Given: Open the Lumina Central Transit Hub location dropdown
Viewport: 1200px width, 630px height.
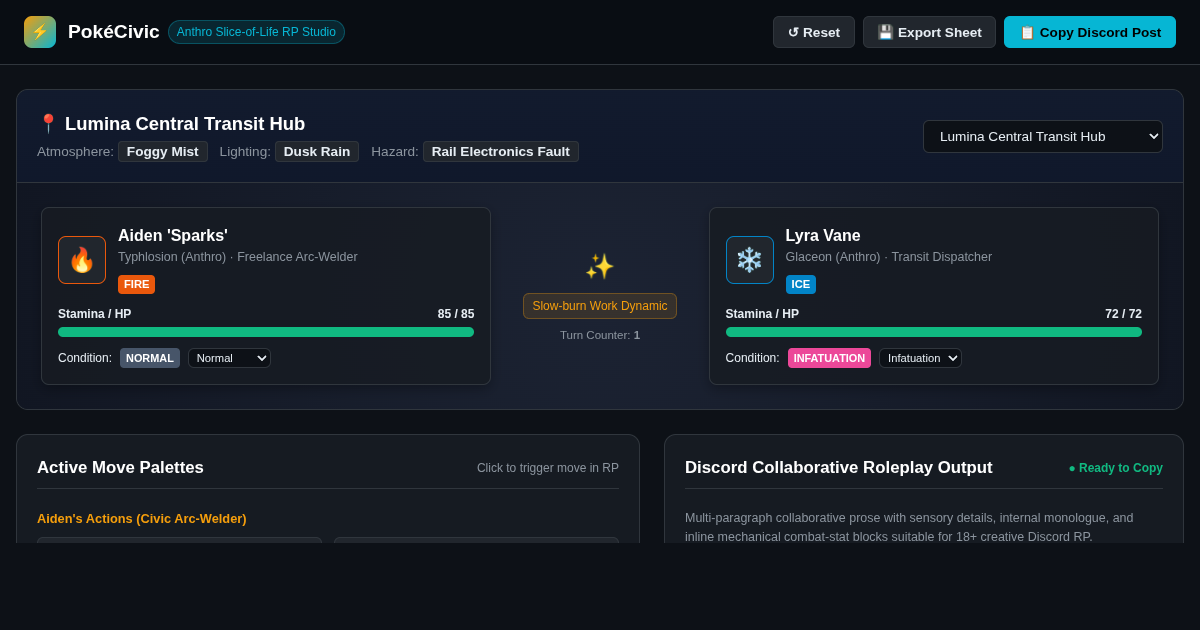Looking at the screenshot, I should coord(1043,136).
